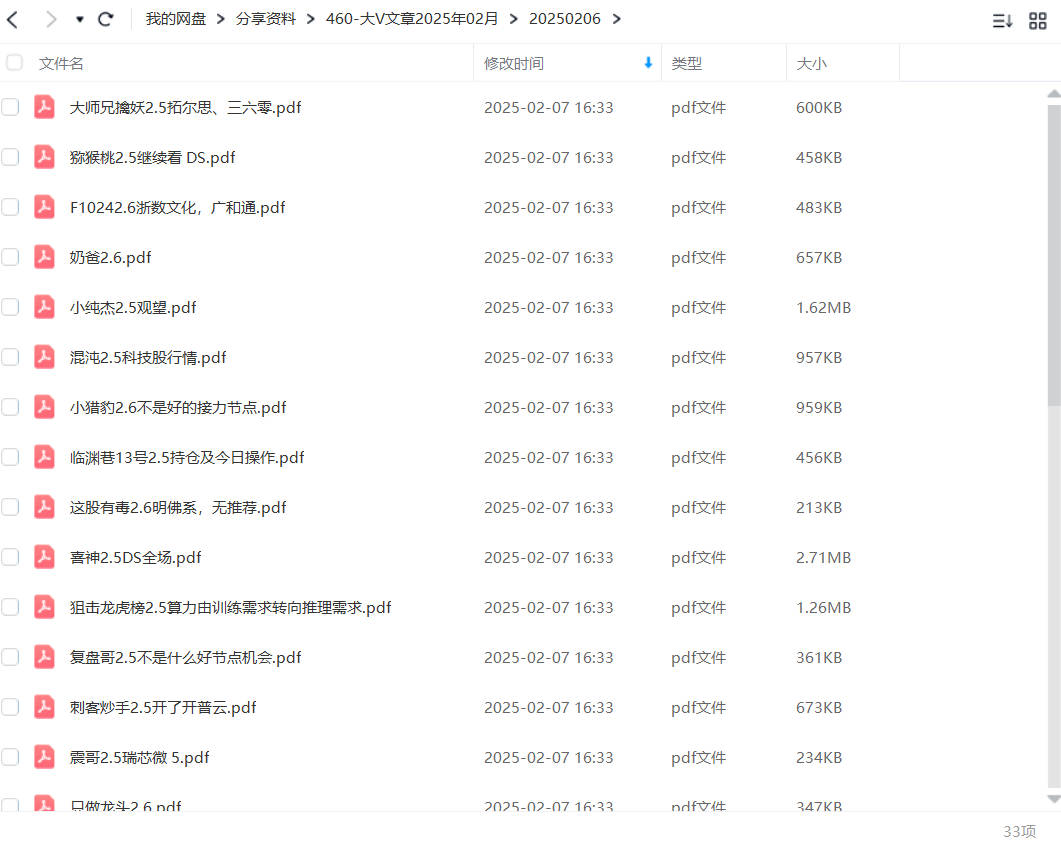Click size value 2.71MB
1061x847 pixels.
pyautogui.click(x=823, y=558)
